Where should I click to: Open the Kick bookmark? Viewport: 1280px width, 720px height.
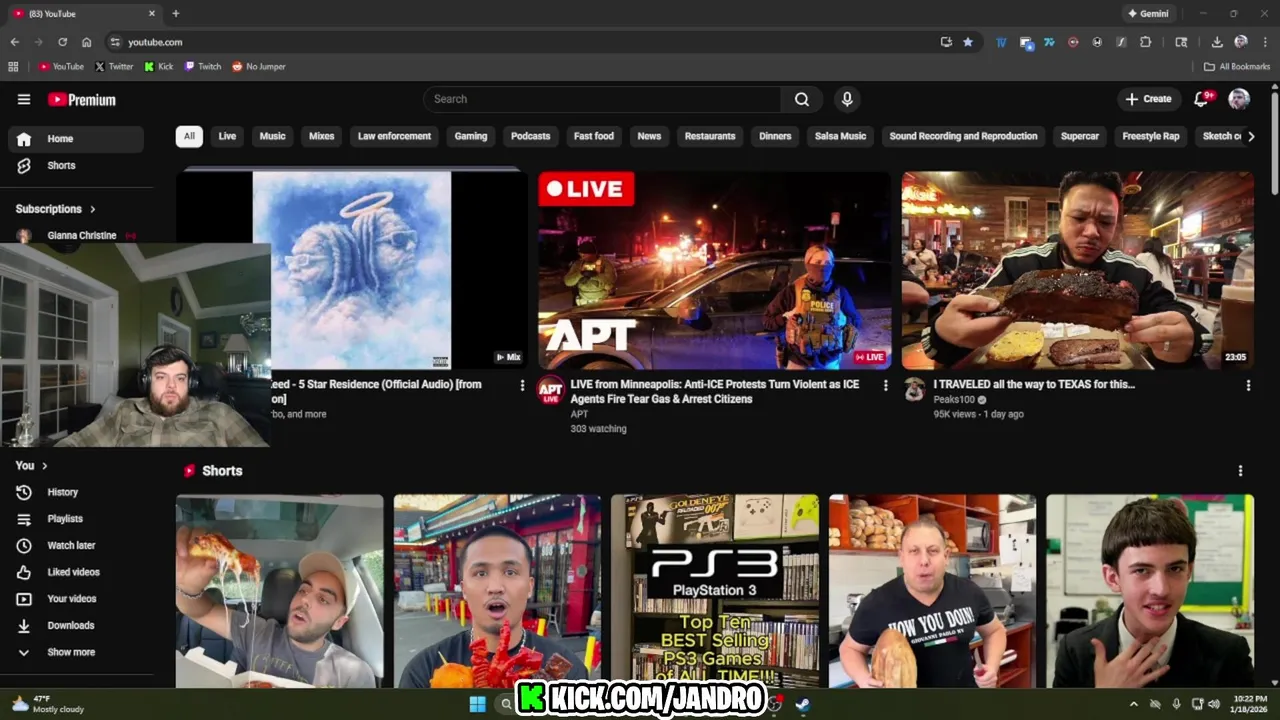click(159, 67)
